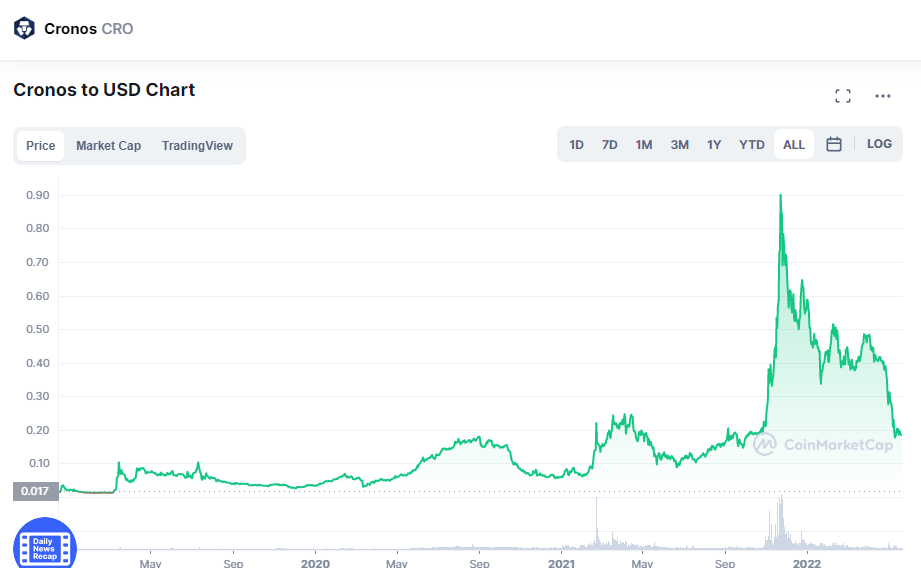
Task: Select the YTD time range
Action: [x=751, y=144]
